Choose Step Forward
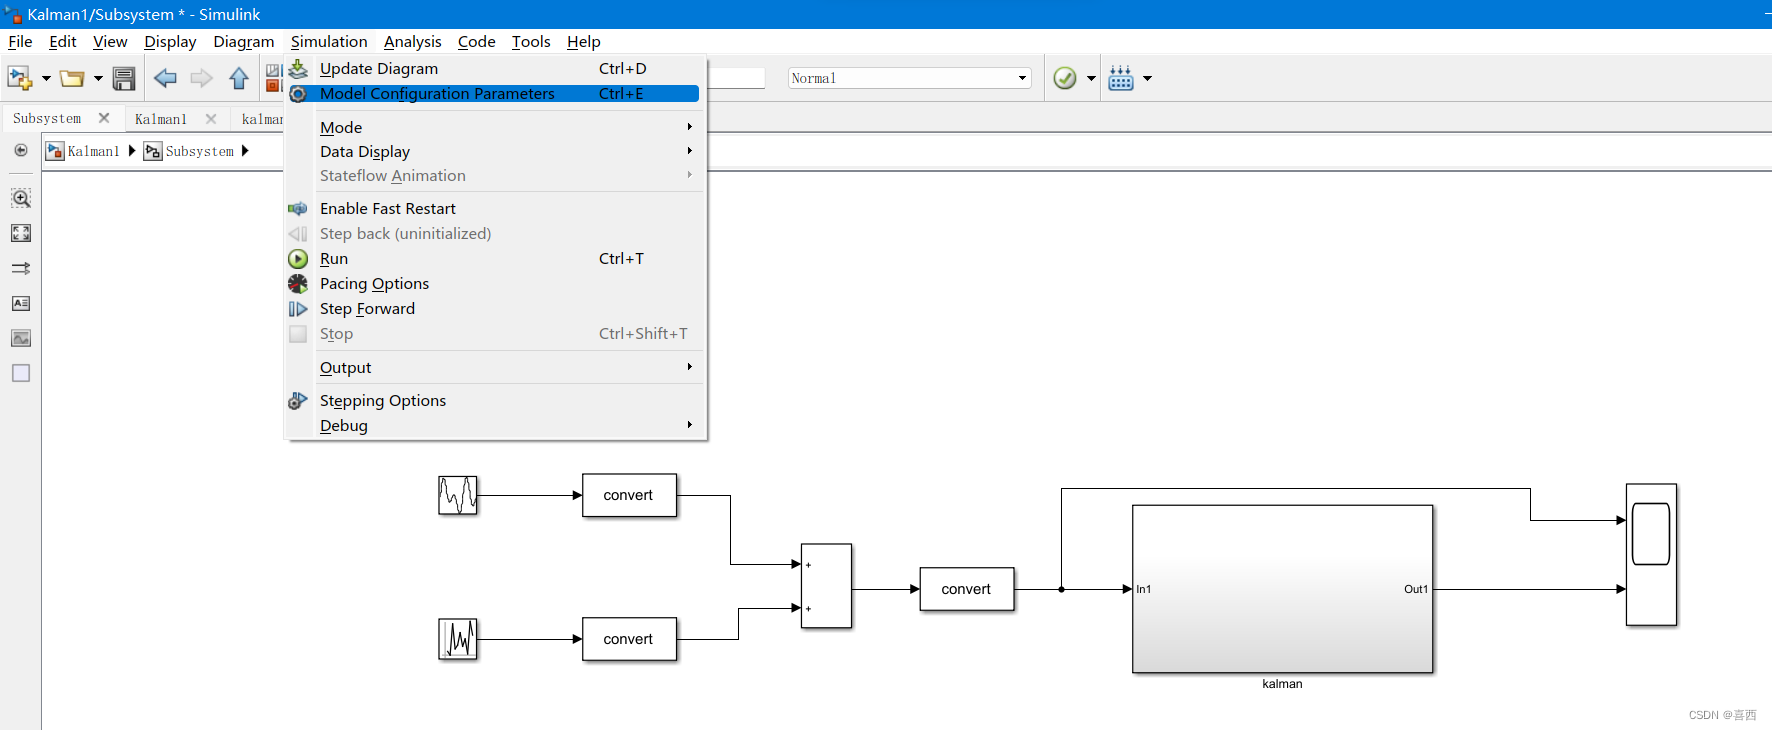The height and width of the screenshot is (730, 1772). click(495, 308)
